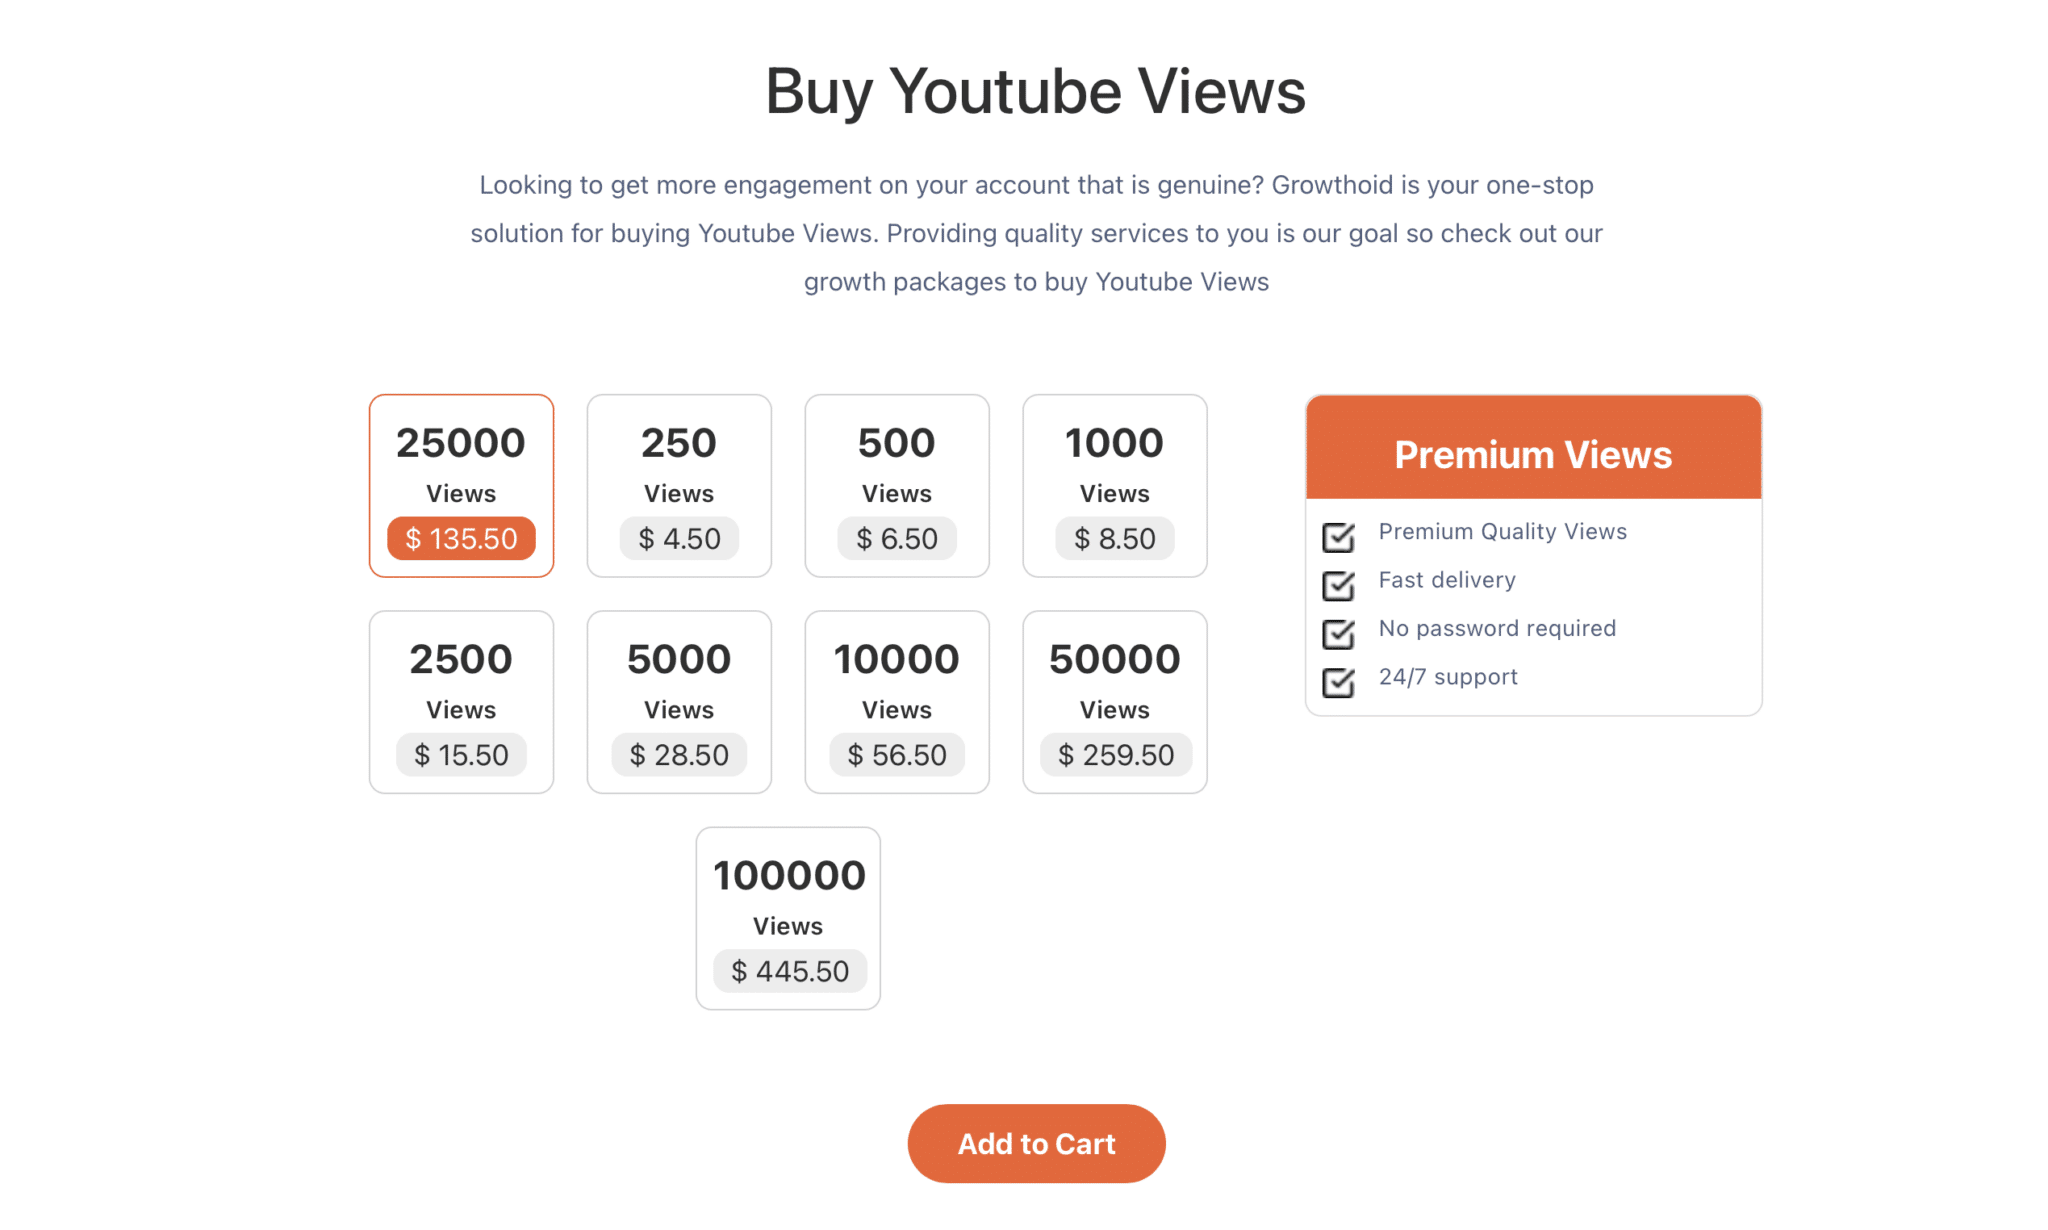Click the Premium Quality Views checkmark icon
This screenshot has width=2048, height=1230.
[1338, 537]
